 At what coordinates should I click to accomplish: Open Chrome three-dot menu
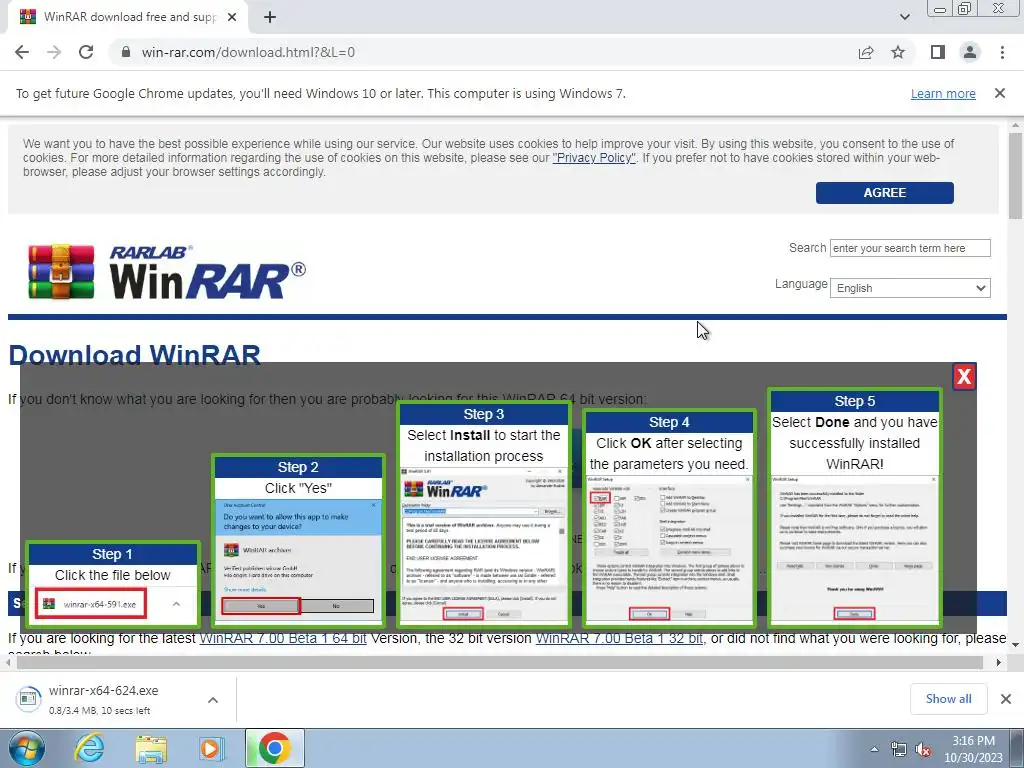(1002, 52)
